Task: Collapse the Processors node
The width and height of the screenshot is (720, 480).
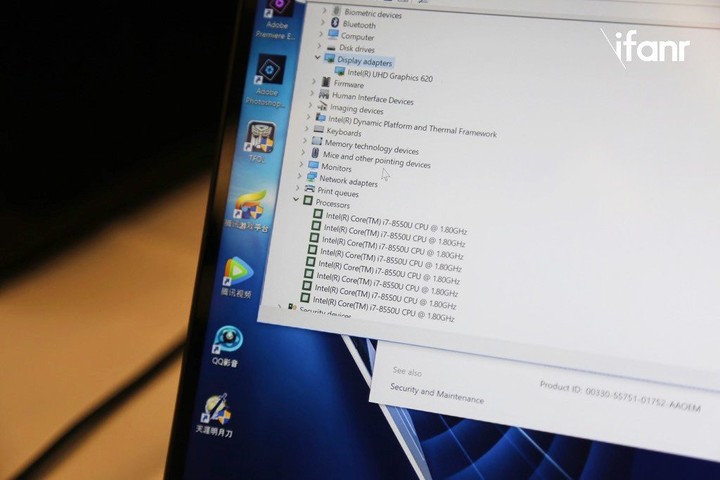Action: pos(296,199)
